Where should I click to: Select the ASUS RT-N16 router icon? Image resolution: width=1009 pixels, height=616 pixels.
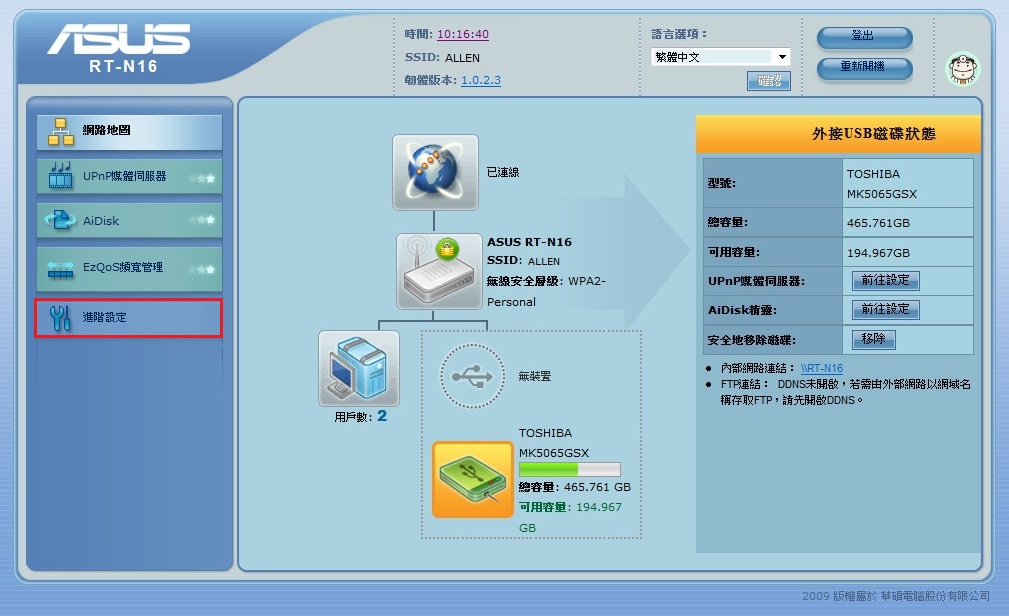click(439, 271)
